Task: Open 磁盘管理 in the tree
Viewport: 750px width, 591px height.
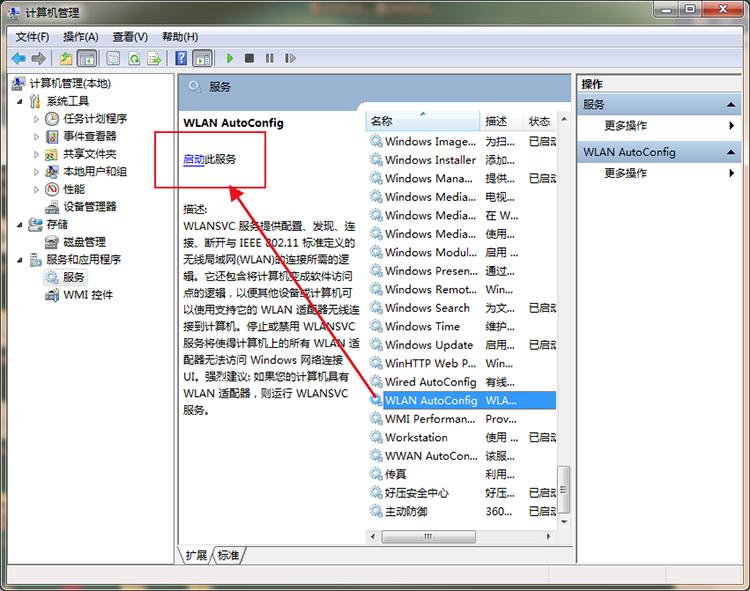Action: point(85,242)
